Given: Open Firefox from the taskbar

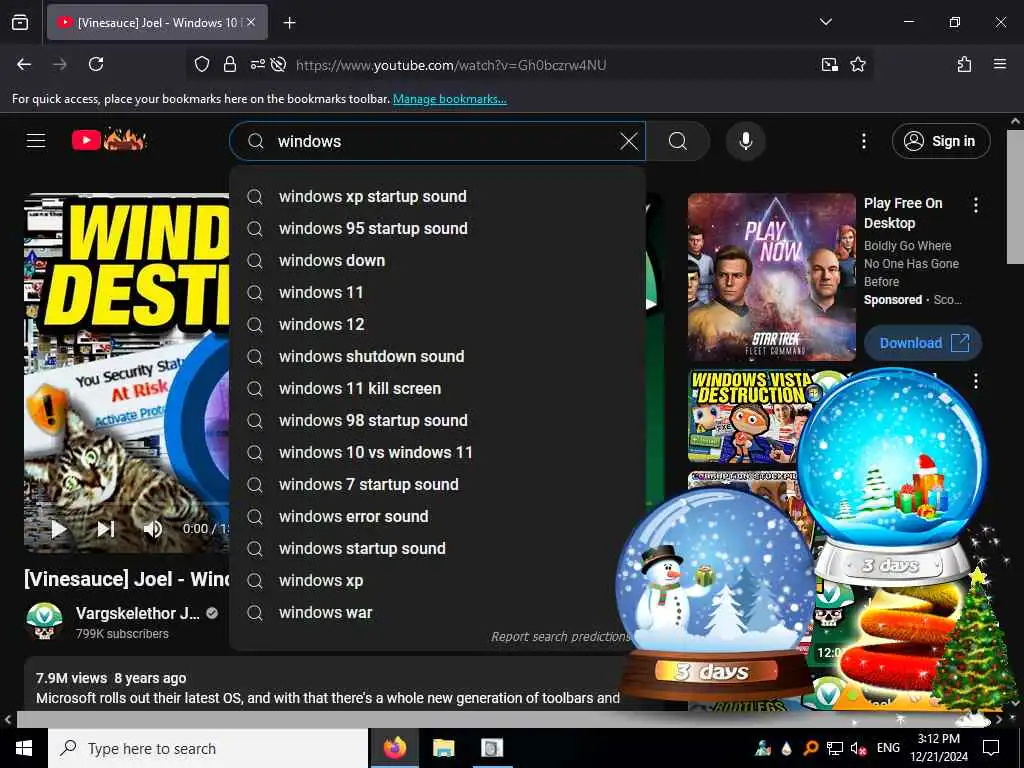Looking at the screenshot, I should [394, 748].
